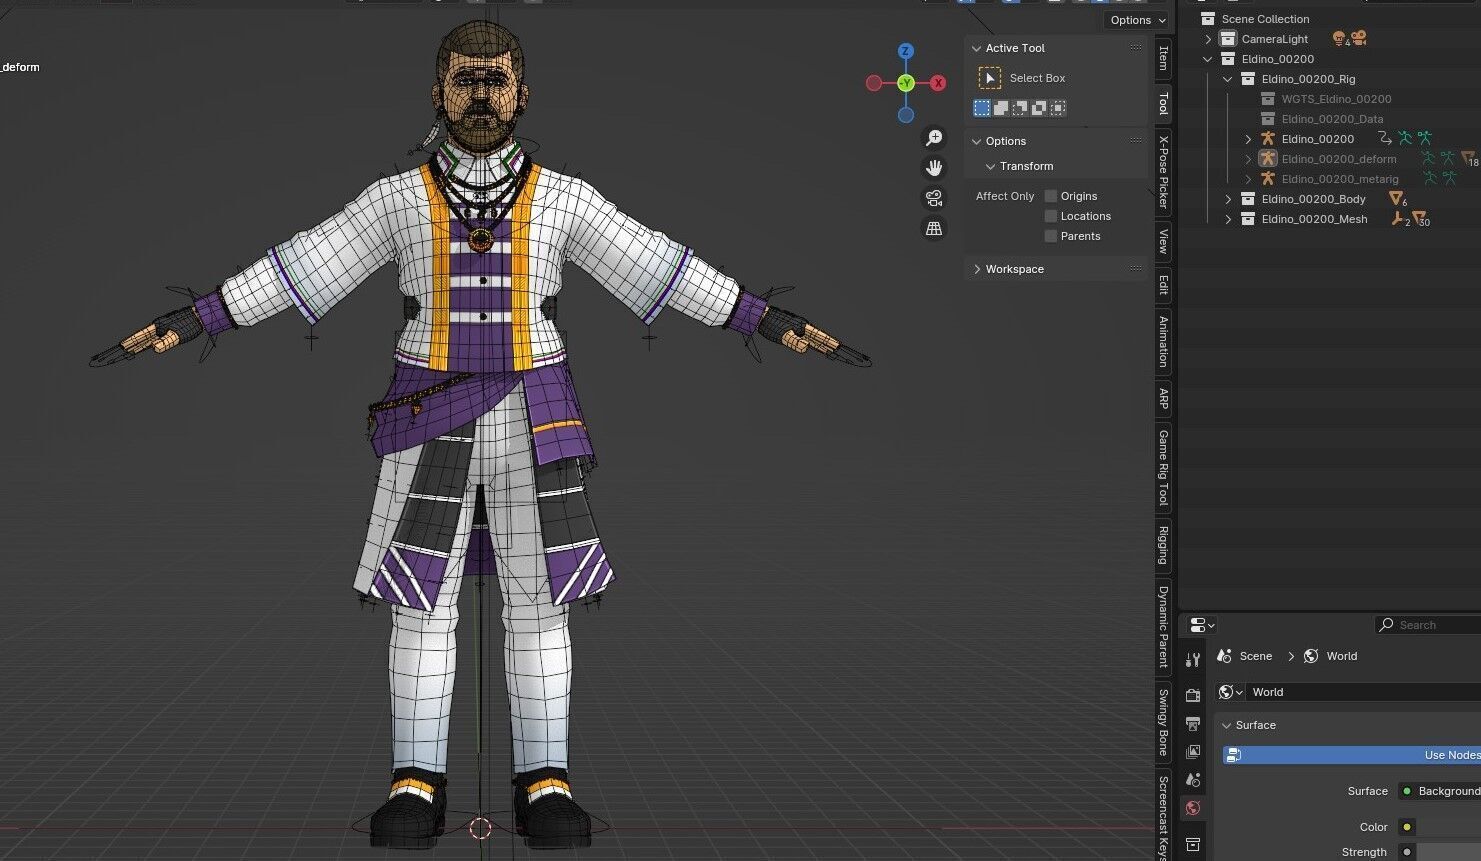Switch to the Item sidebar tab

coord(1163,58)
